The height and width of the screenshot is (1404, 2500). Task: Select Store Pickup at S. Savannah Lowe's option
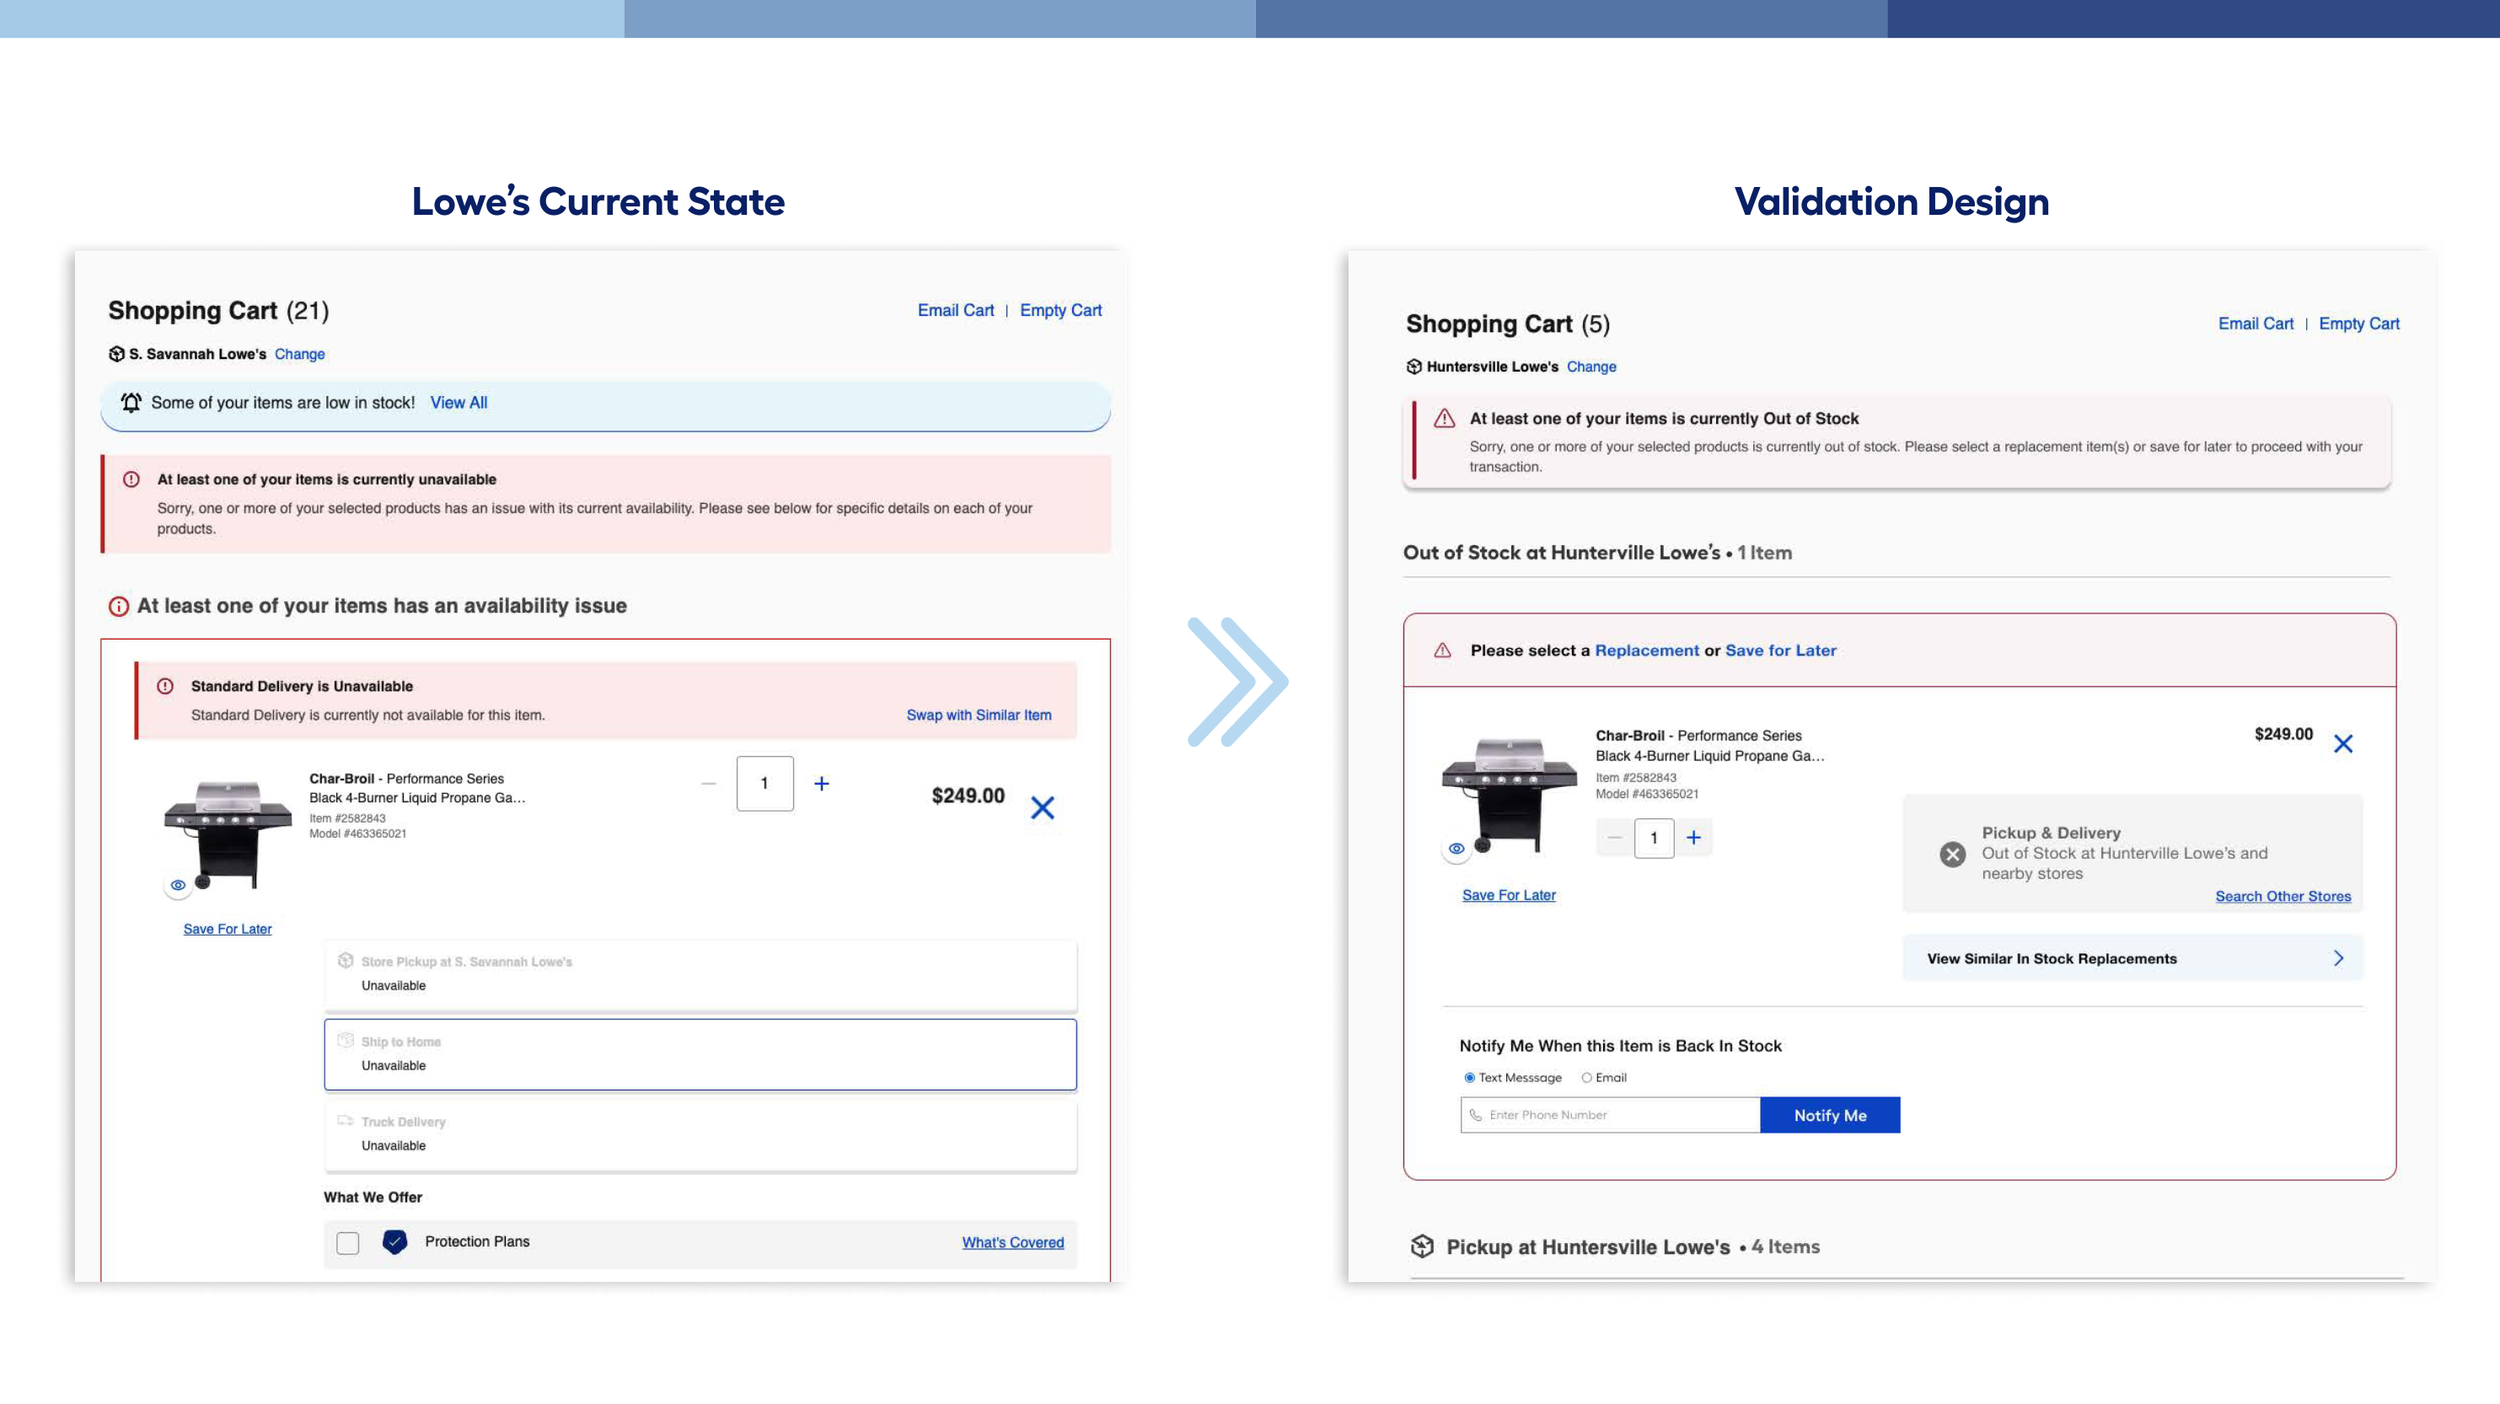pyautogui.click(x=700, y=974)
